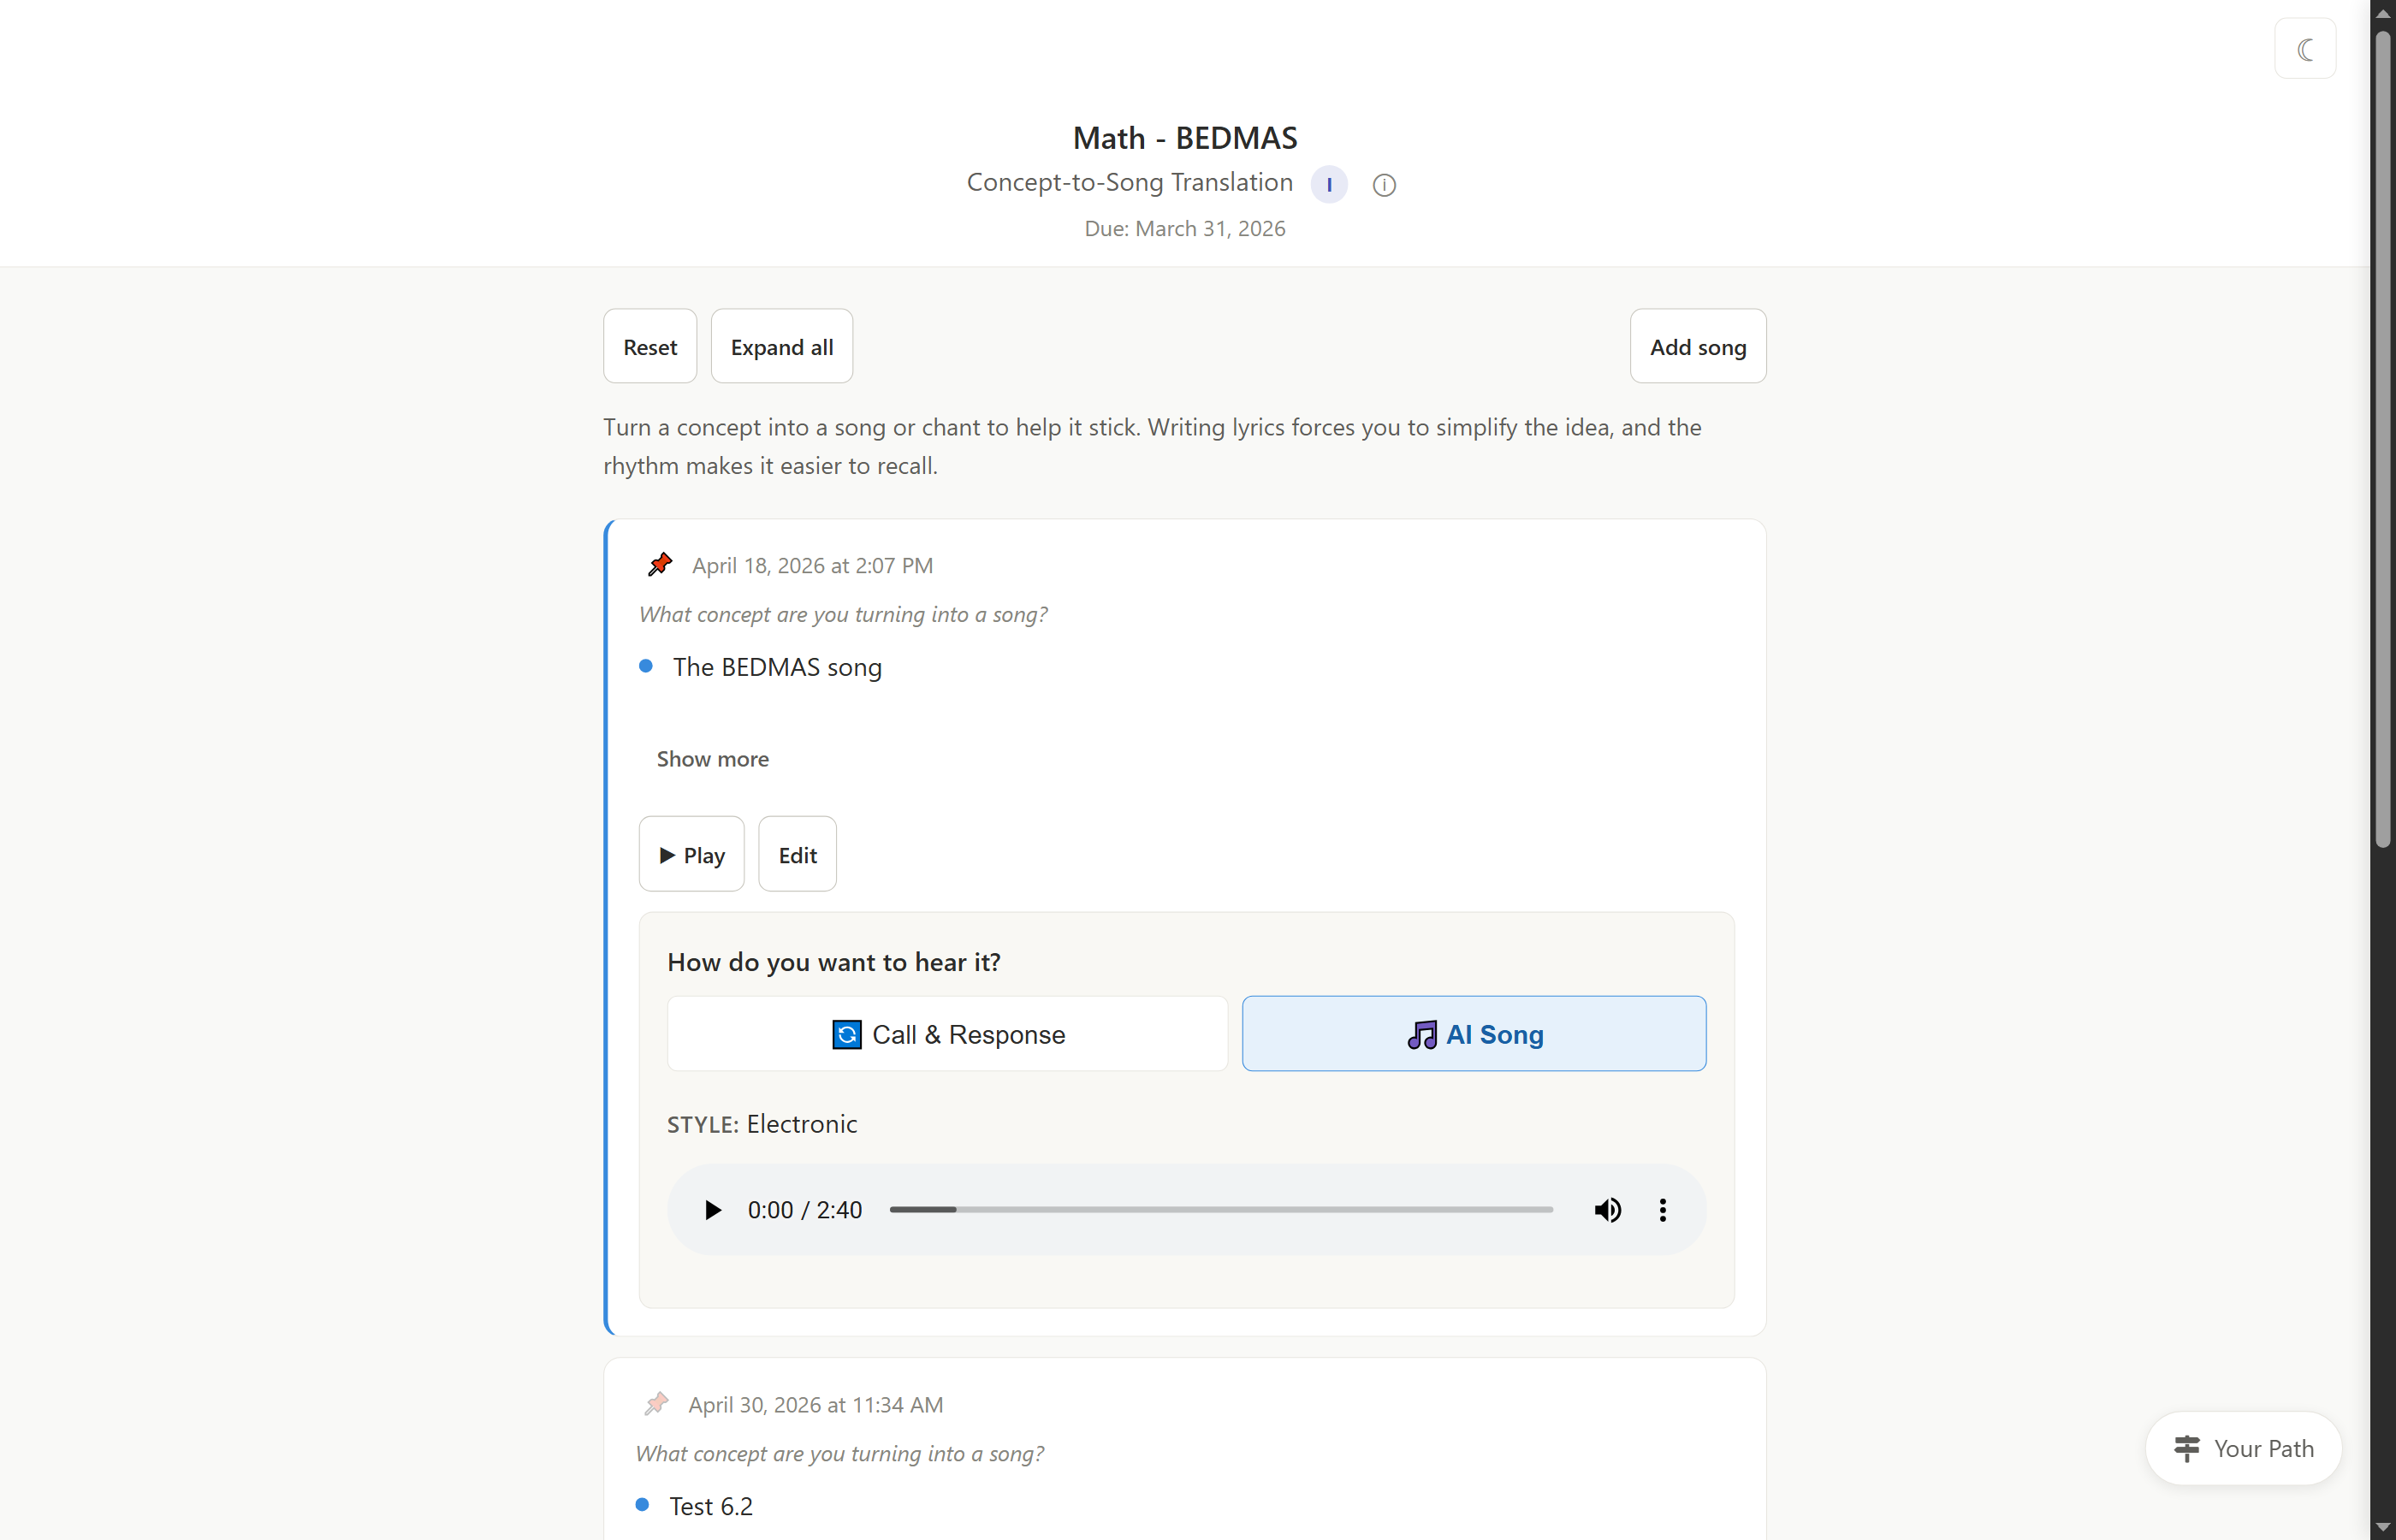The height and width of the screenshot is (1540, 2396).
Task: Open the Your Path panel
Action: (2244, 1448)
